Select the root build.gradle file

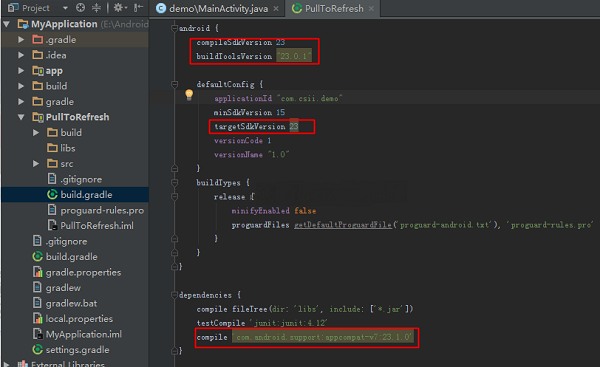(x=72, y=257)
